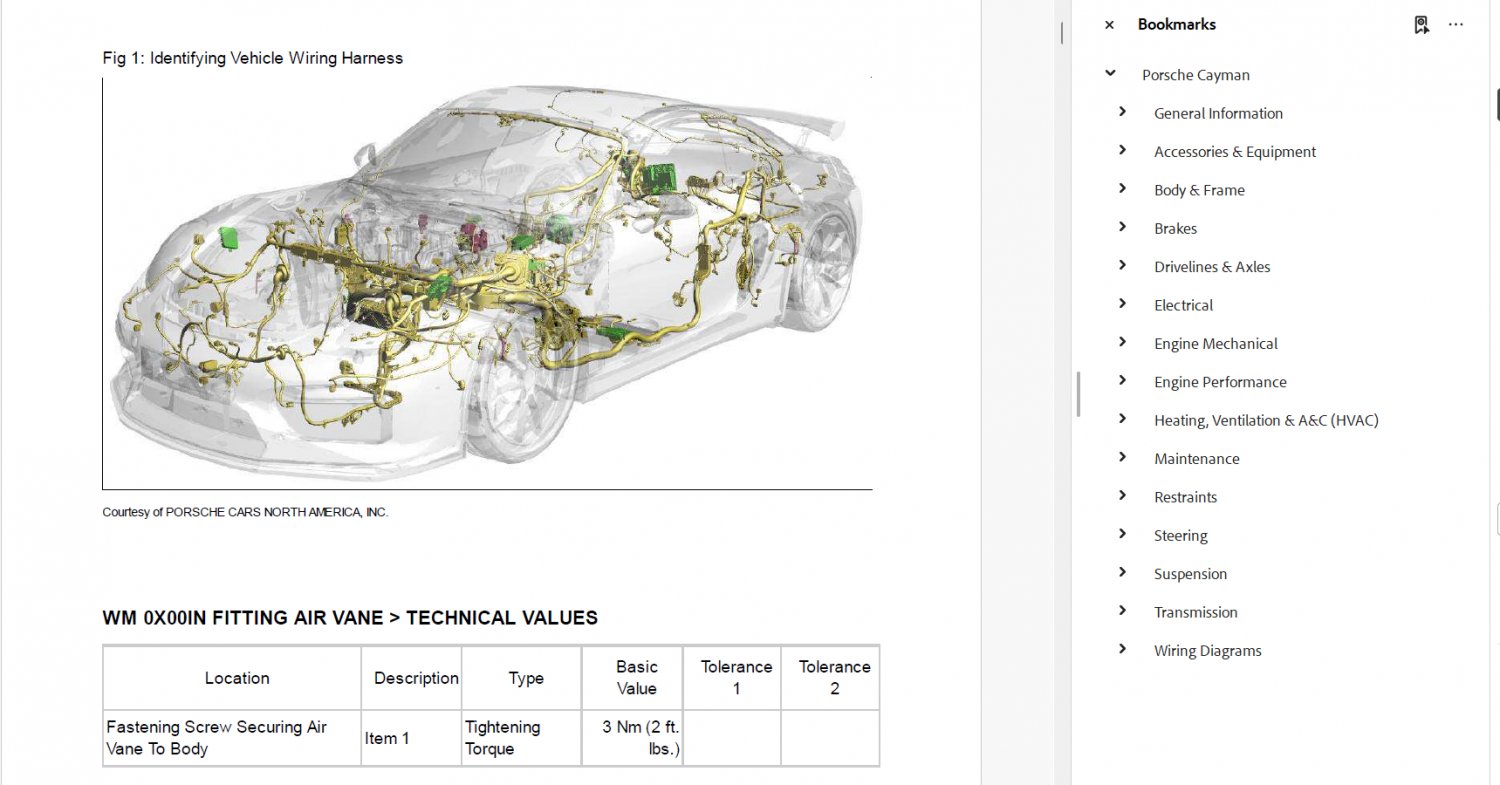Expand Transmission bookmark chevron

(x=1123, y=611)
